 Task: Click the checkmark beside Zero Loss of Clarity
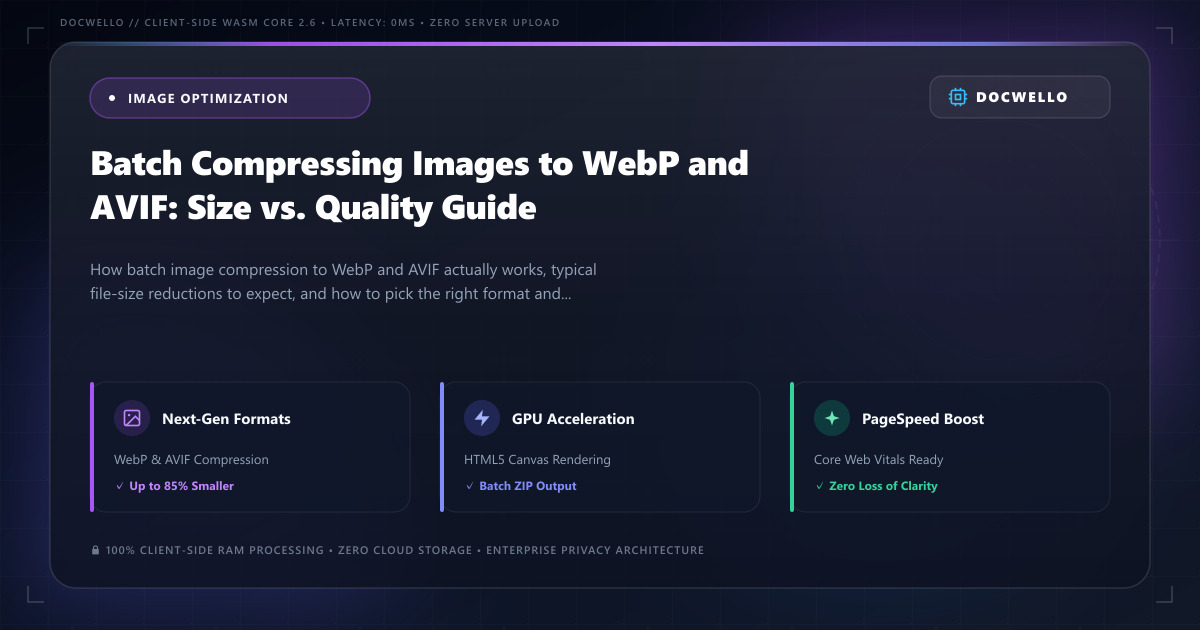(819, 486)
